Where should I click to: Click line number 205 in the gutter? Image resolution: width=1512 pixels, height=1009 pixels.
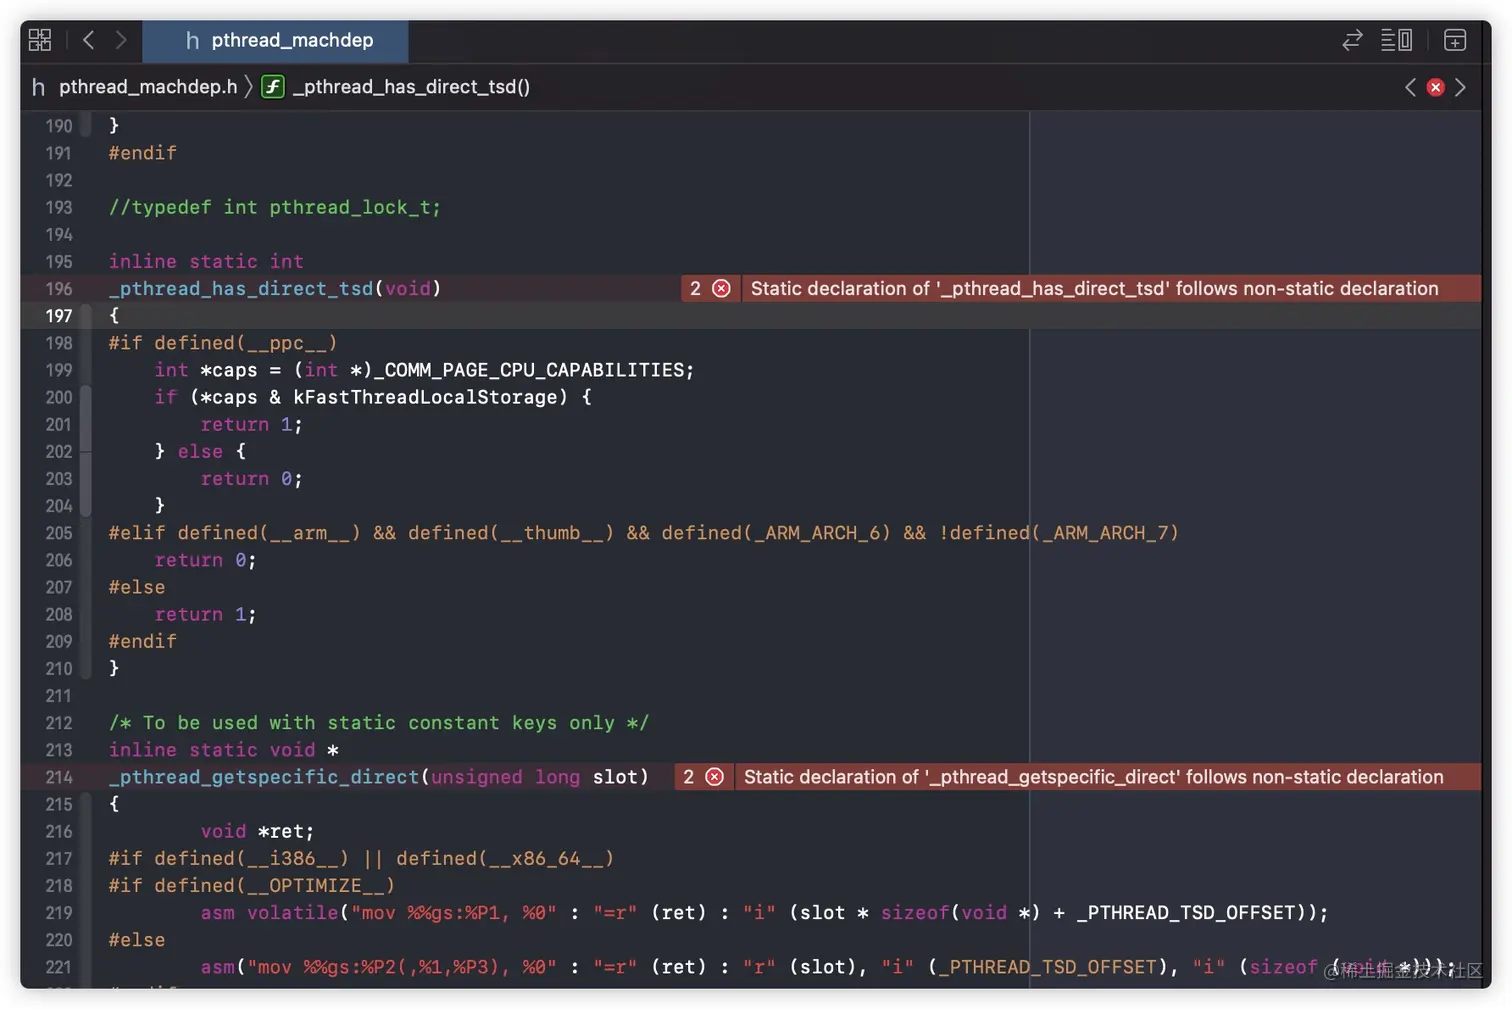(x=59, y=533)
